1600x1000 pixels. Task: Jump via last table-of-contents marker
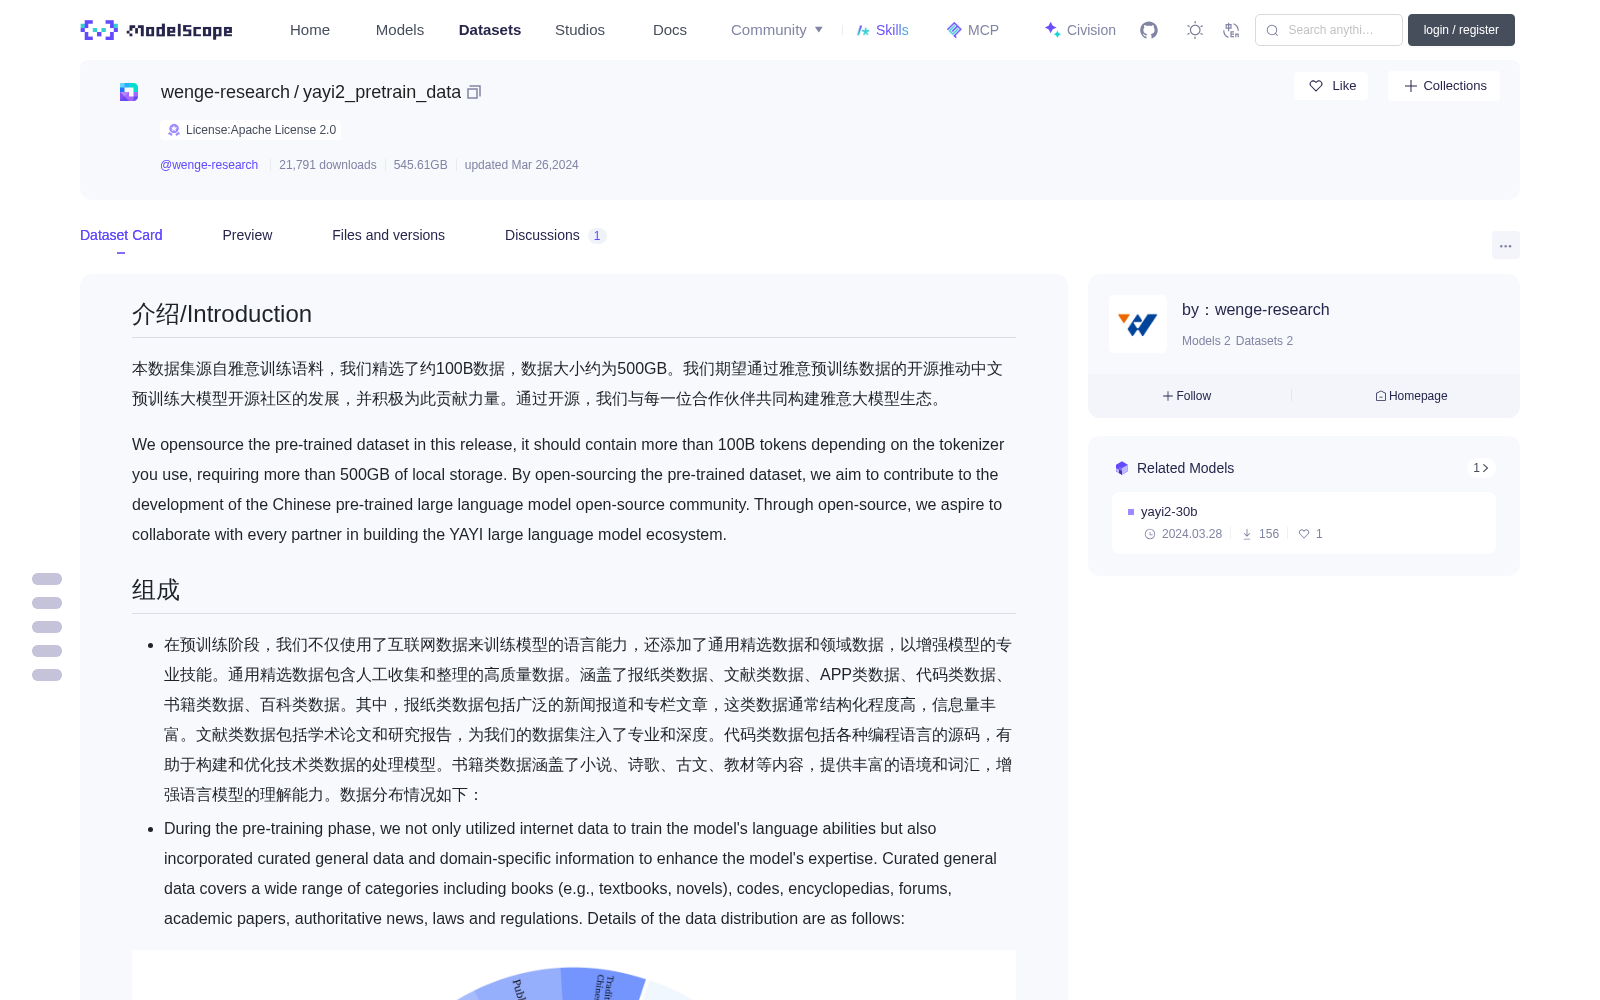click(x=47, y=675)
